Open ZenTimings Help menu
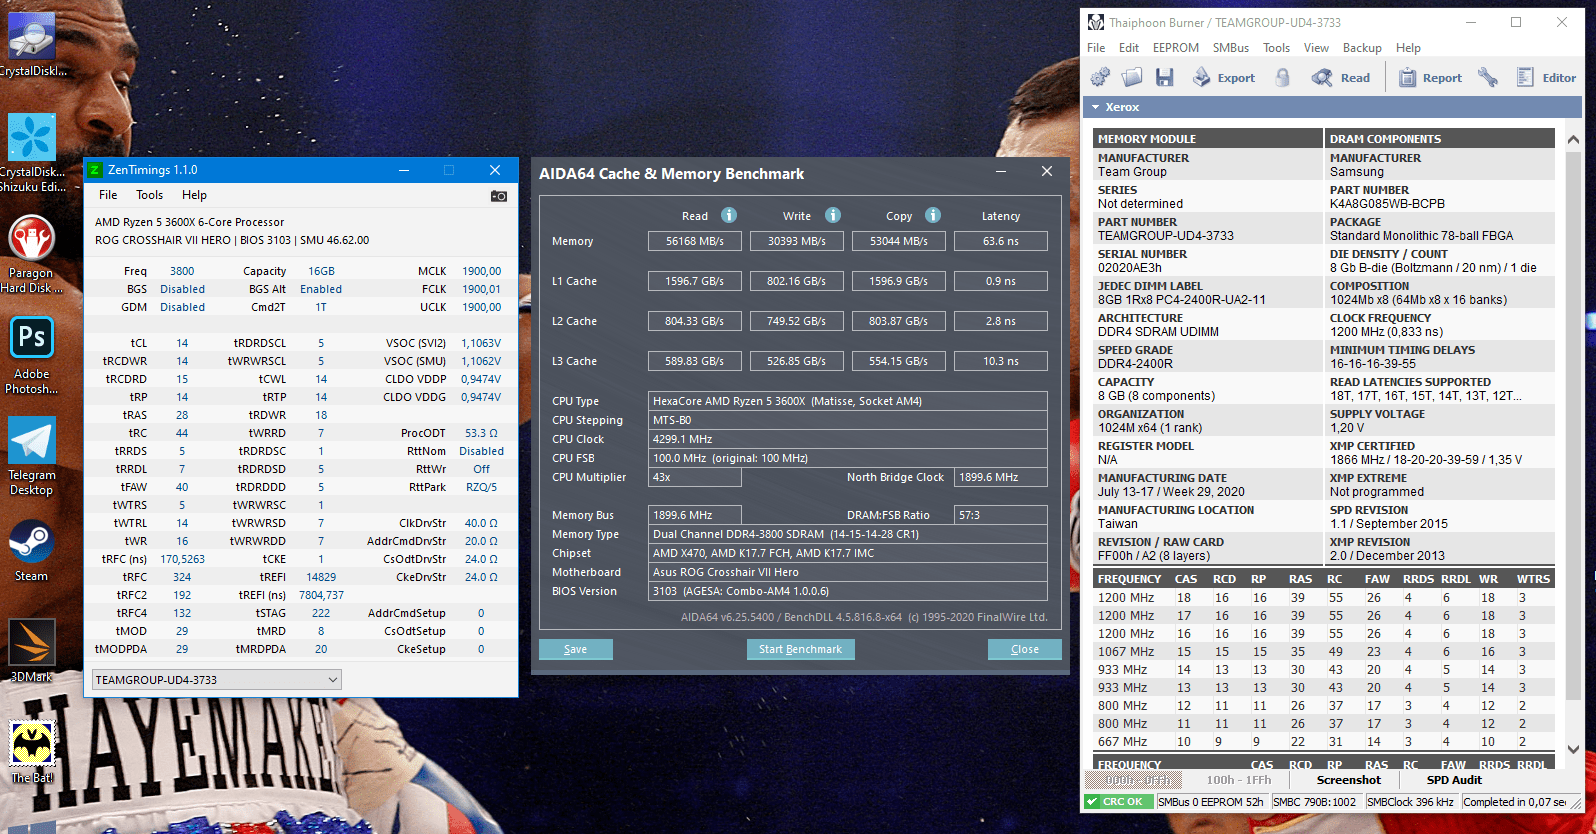The image size is (1596, 834). click(194, 195)
